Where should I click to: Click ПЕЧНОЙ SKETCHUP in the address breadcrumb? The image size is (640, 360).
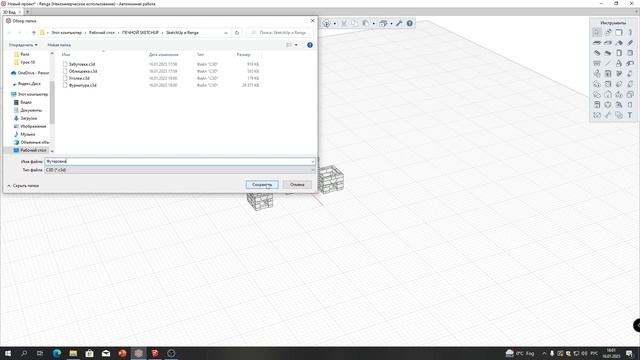[140, 33]
